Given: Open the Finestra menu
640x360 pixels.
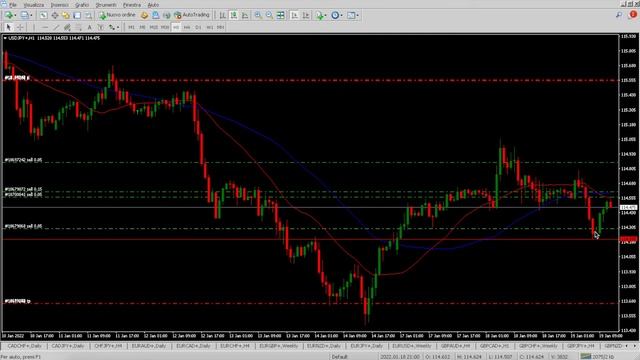Looking at the screenshot, I should pyautogui.click(x=132, y=5).
